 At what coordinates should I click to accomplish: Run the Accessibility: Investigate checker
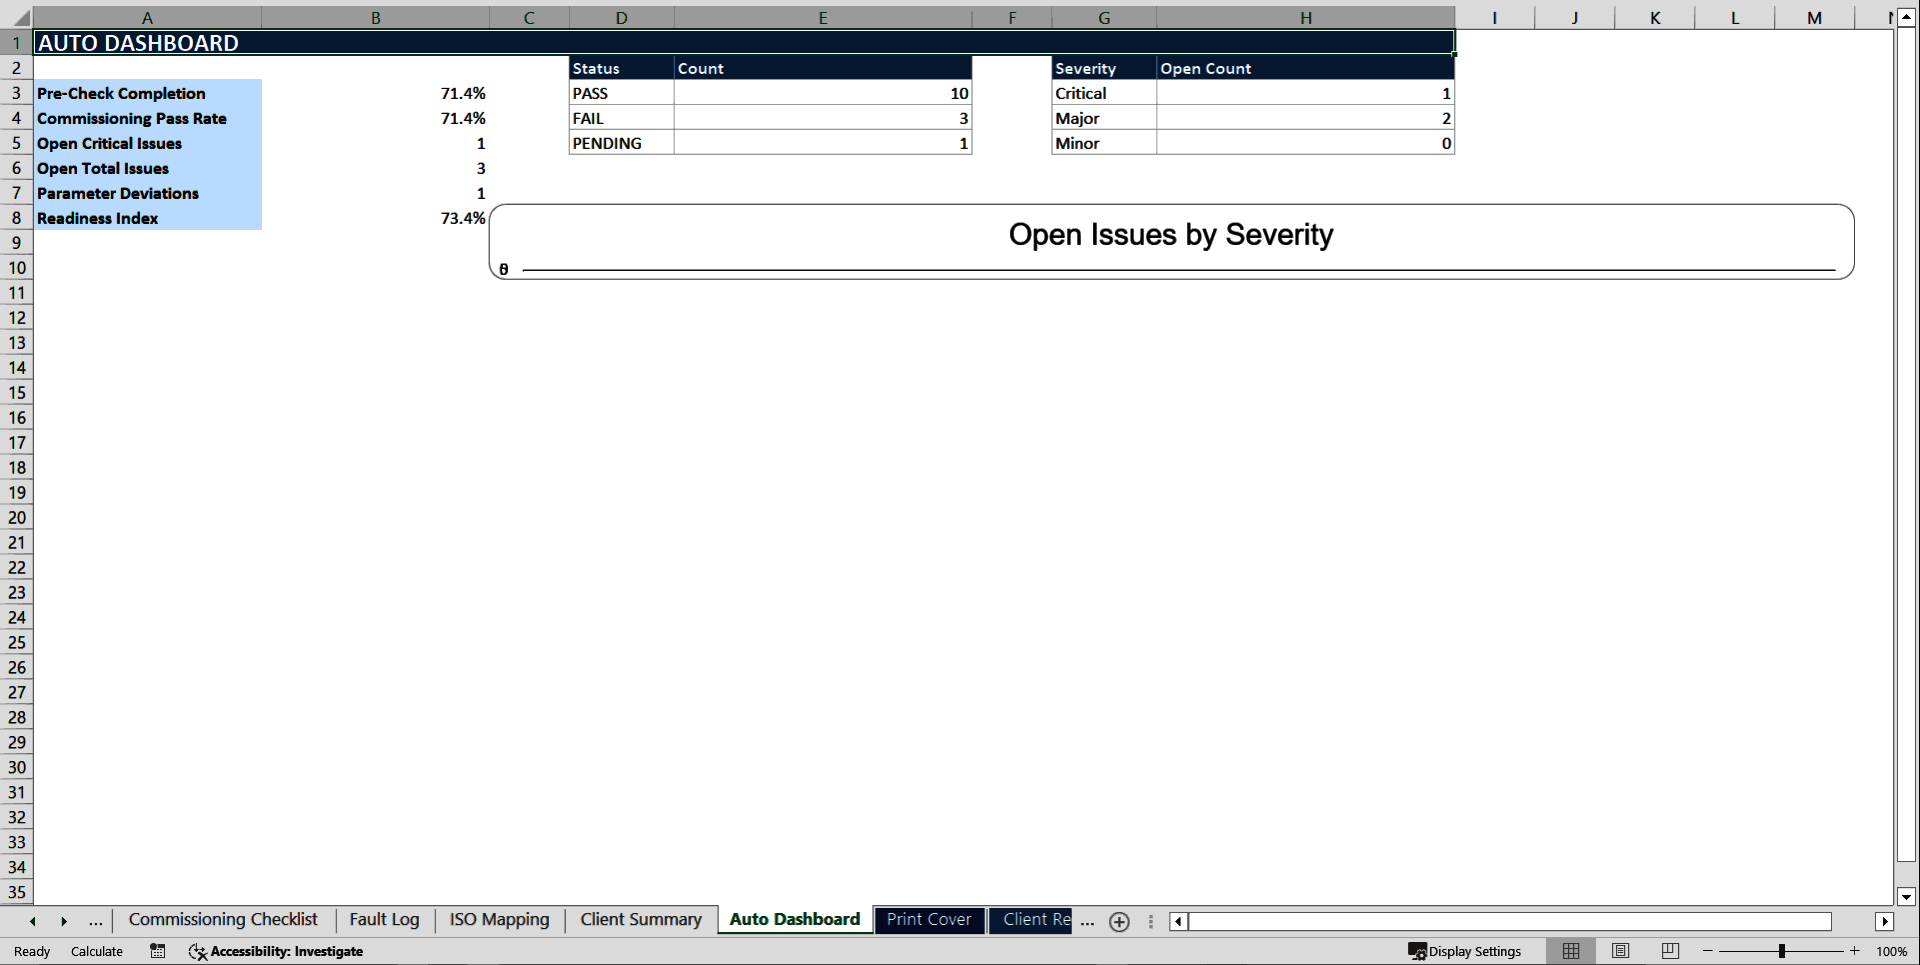[x=276, y=951]
